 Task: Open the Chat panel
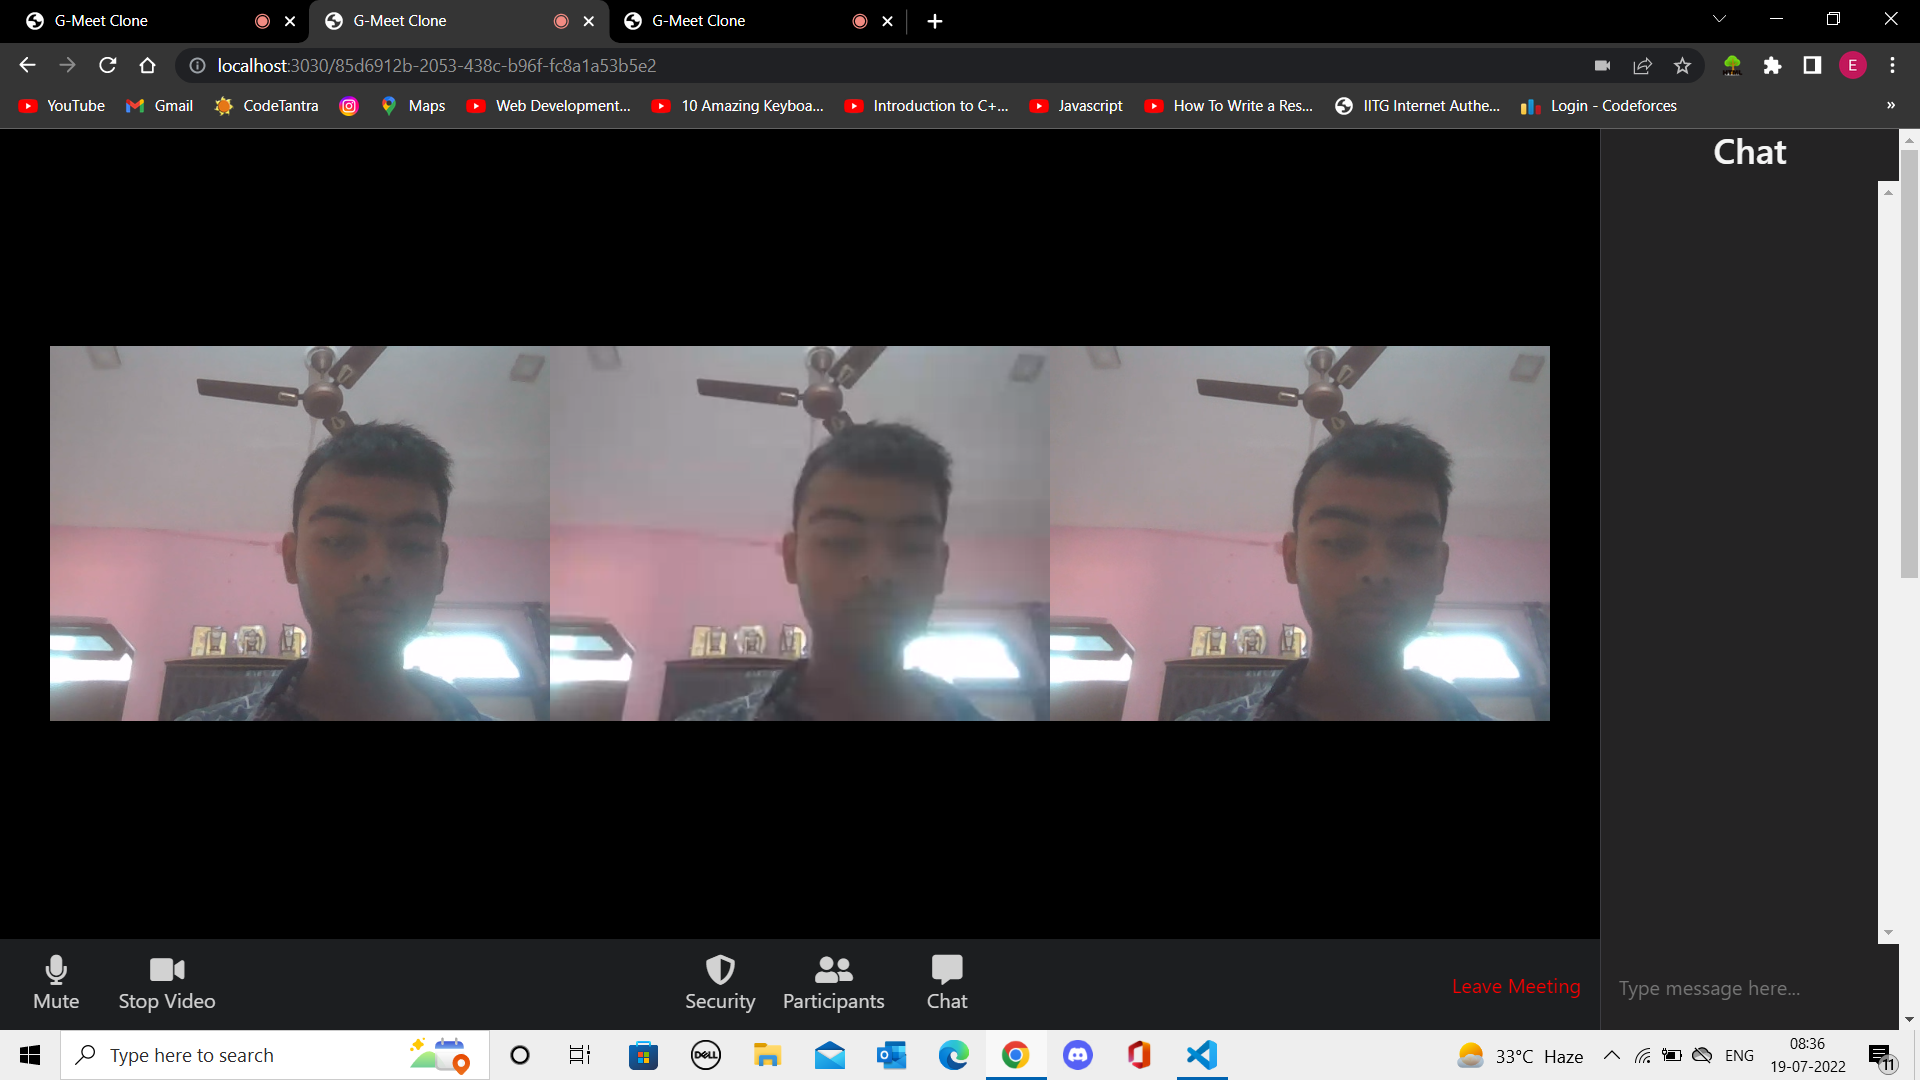pos(945,982)
